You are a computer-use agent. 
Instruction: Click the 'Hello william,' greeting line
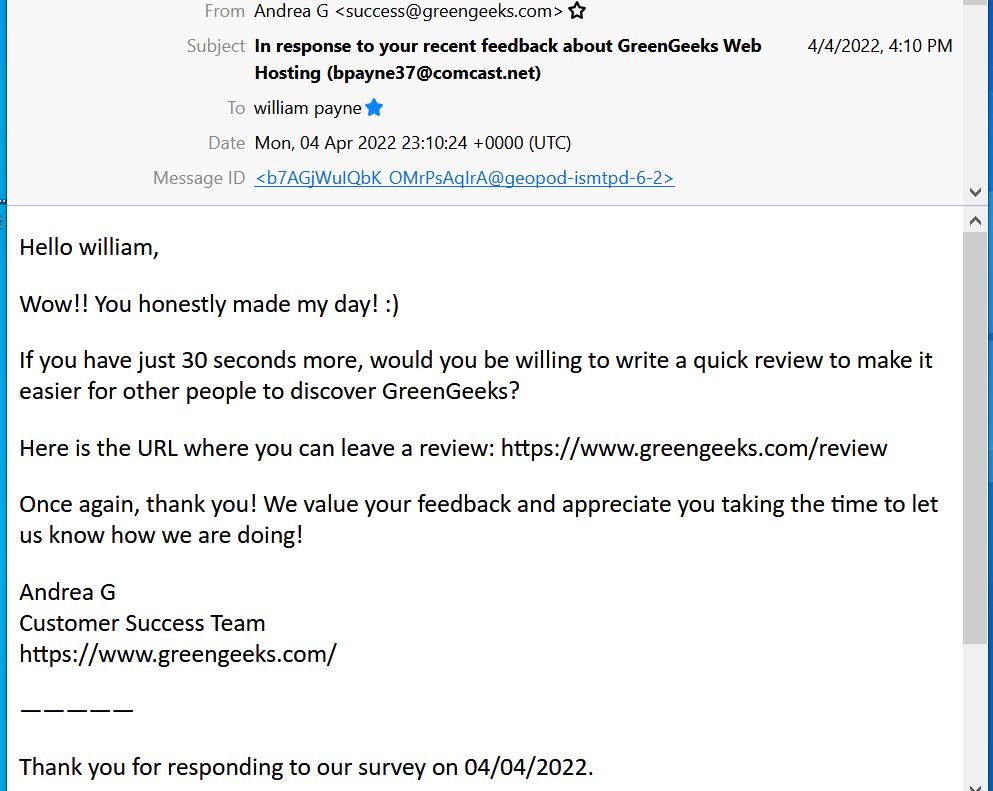pos(89,248)
